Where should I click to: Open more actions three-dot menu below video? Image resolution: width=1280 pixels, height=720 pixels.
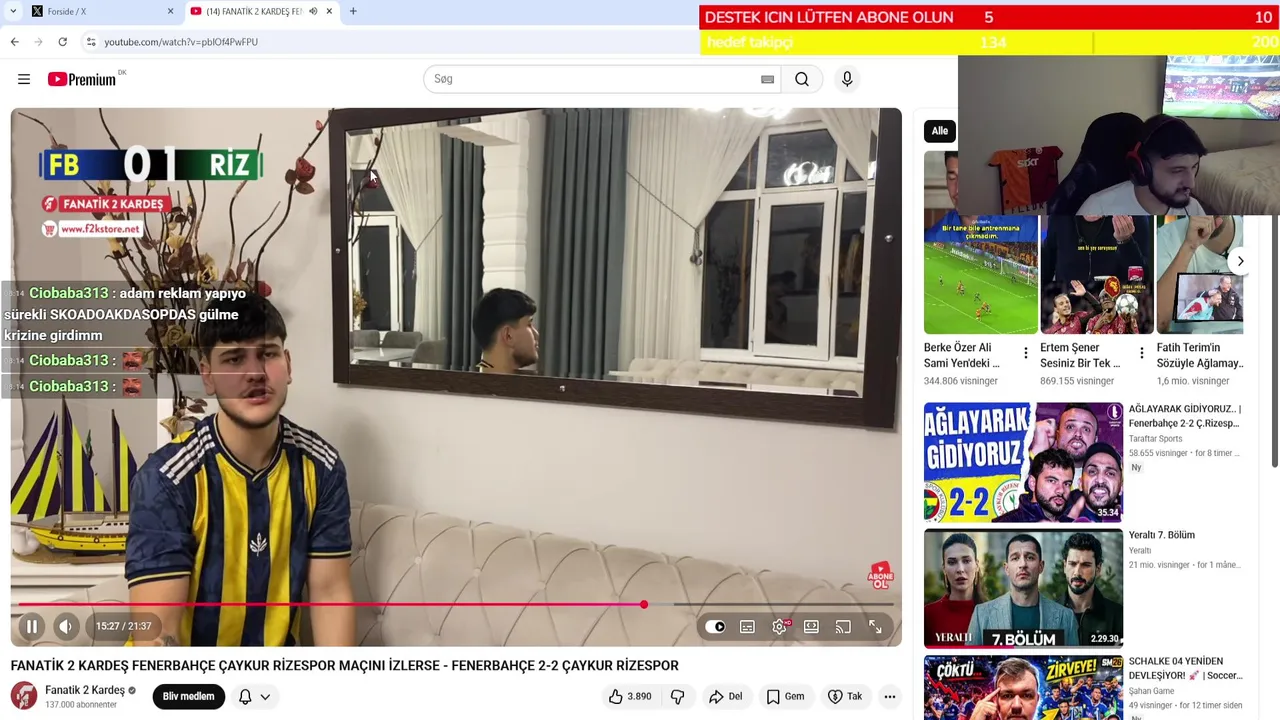[889, 696]
